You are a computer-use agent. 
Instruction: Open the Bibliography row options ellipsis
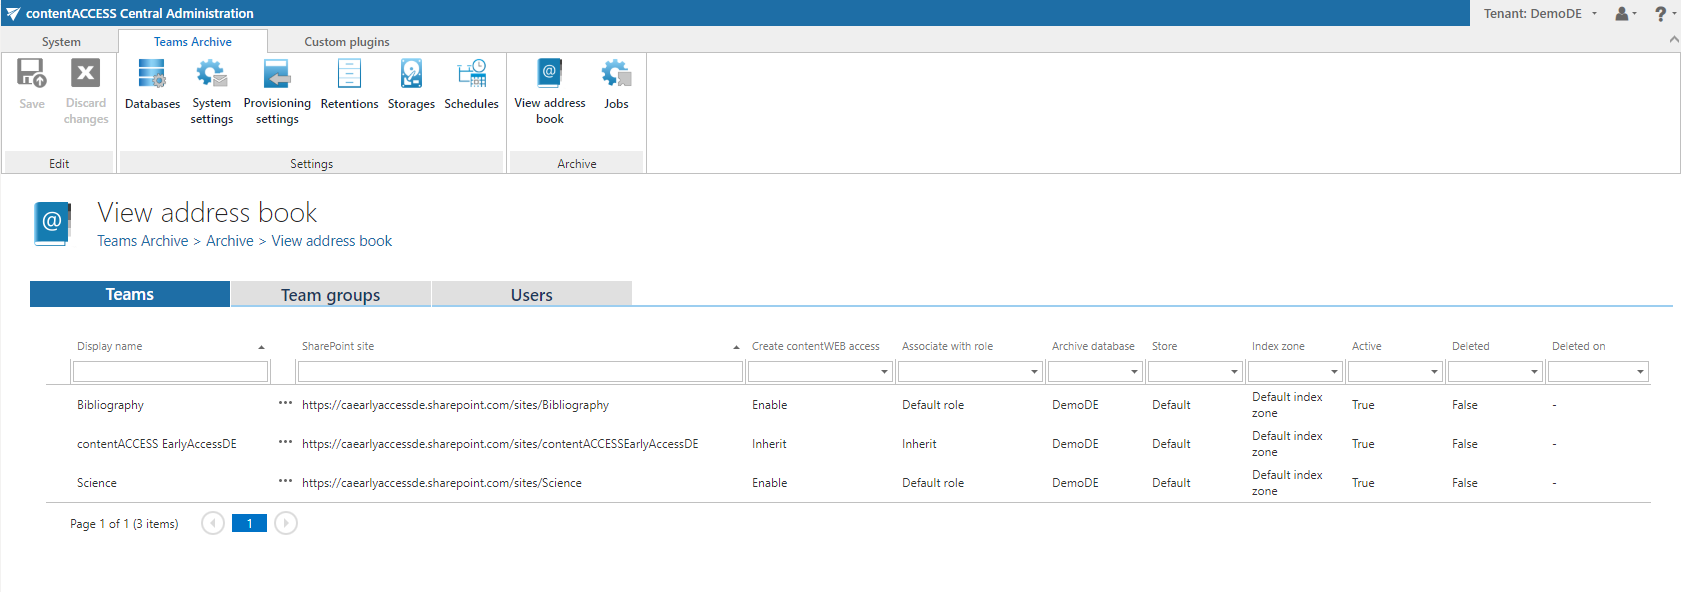tap(285, 403)
